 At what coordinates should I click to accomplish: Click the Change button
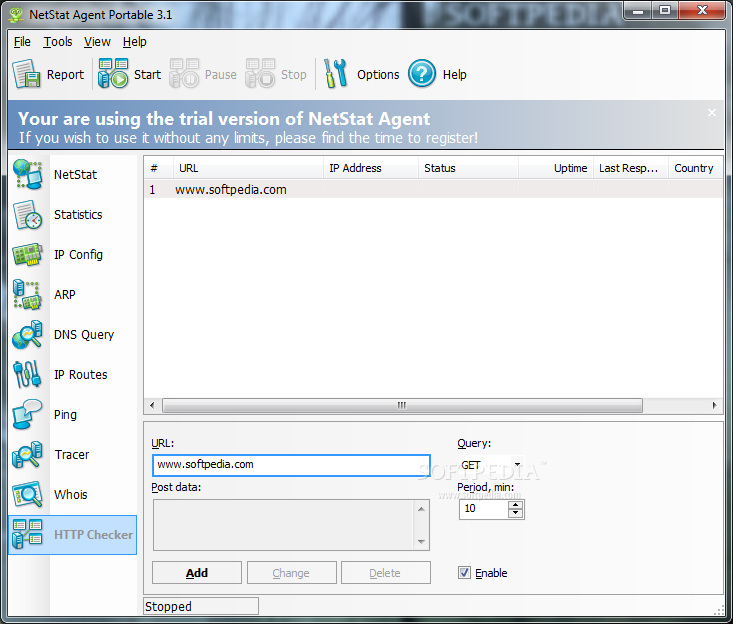coord(291,573)
